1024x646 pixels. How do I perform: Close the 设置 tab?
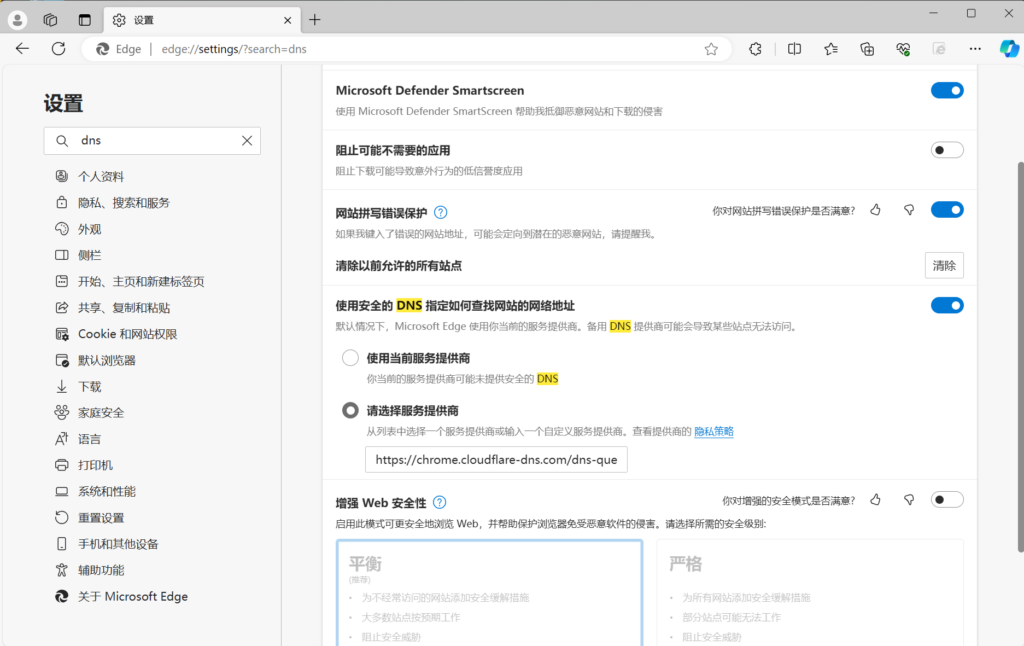pyautogui.click(x=287, y=20)
